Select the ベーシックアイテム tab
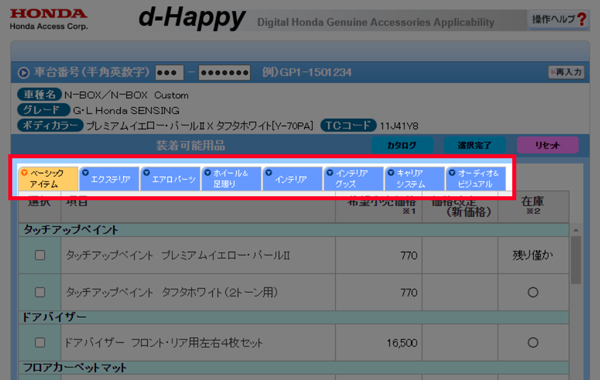600x380 pixels. click(x=48, y=178)
